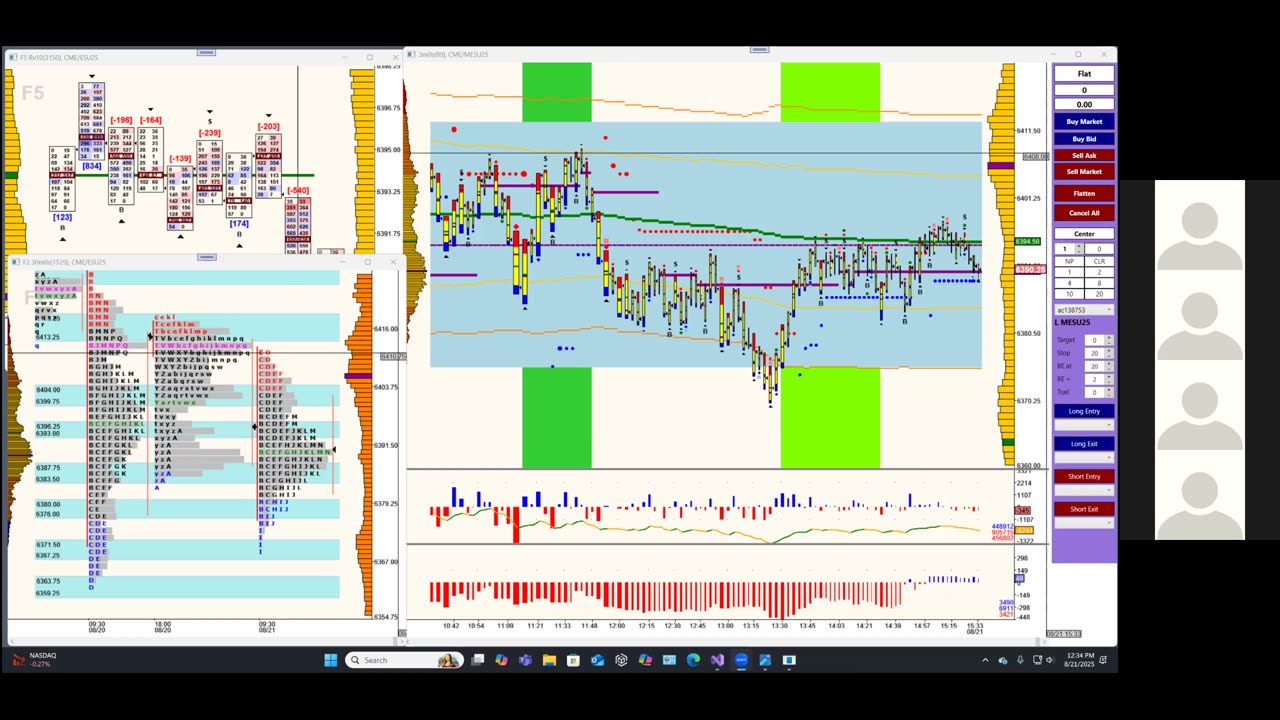Click Sell Ask order button
This screenshot has height=720, width=1280.
(x=1084, y=155)
